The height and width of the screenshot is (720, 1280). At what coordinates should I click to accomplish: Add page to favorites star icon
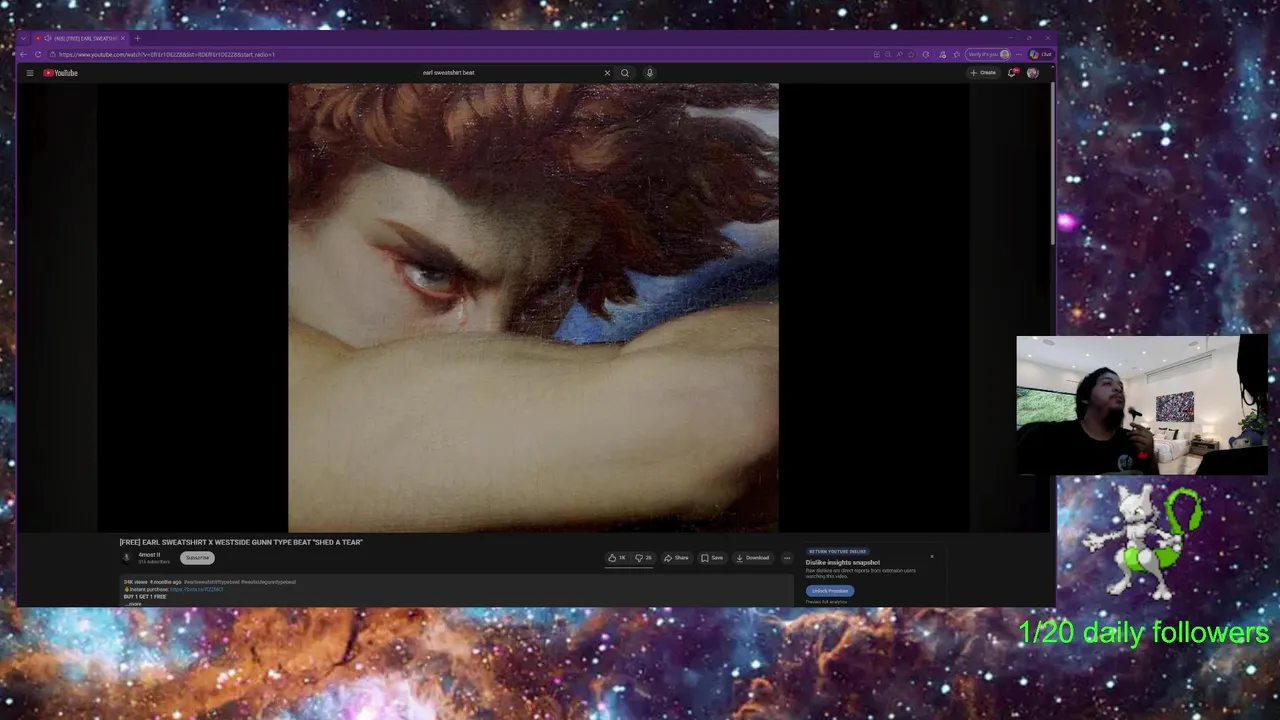coord(911,54)
